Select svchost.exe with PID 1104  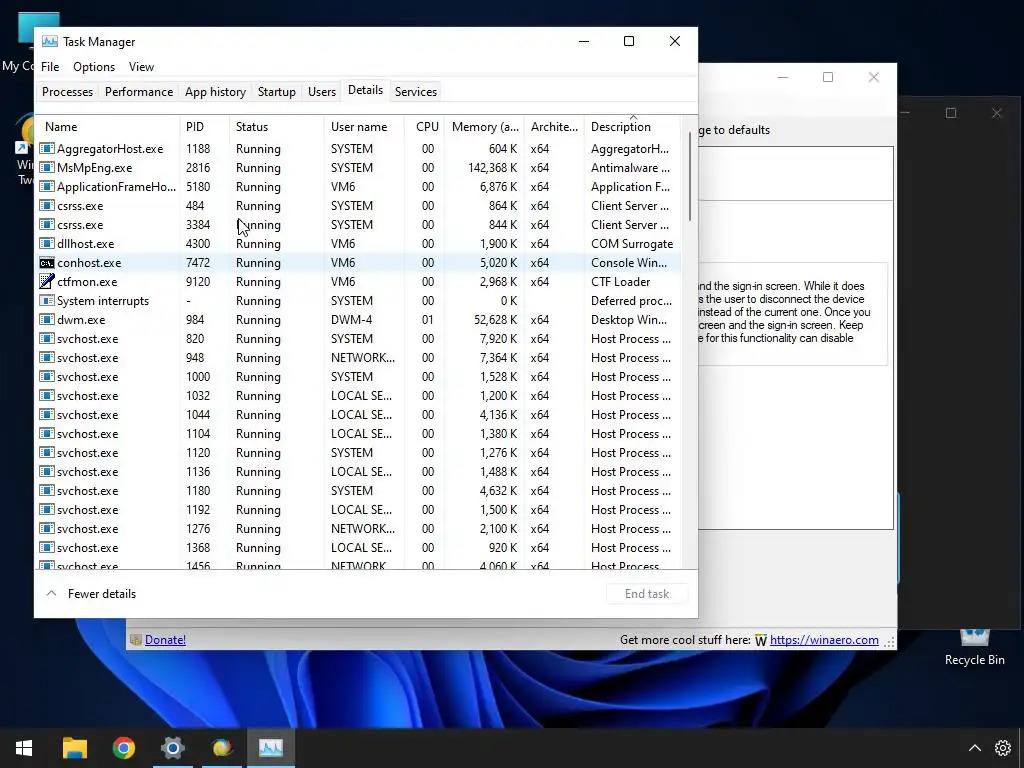pyautogui.click(x=359, y=434)
